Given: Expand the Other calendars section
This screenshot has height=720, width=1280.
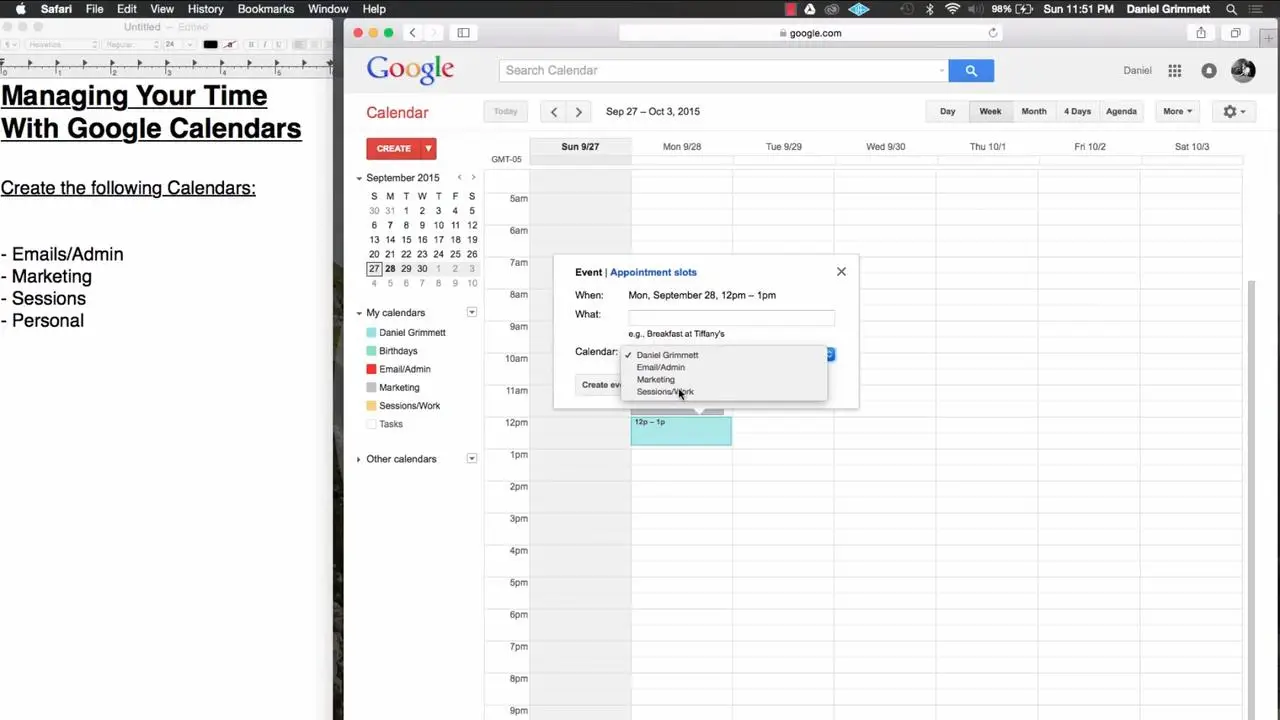Looking at the screenshot, I should (359, 459).
